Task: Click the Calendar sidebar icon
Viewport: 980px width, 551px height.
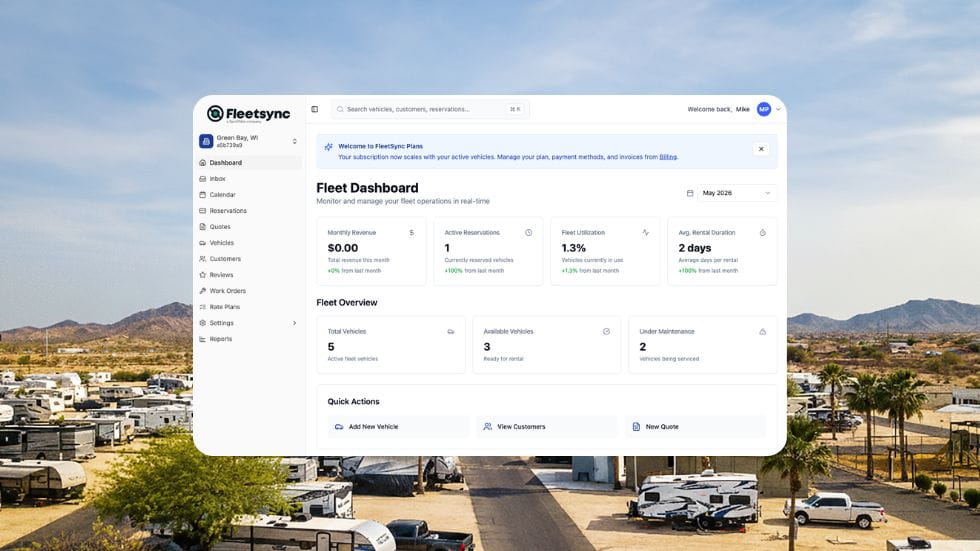Action: coord(202,195)
